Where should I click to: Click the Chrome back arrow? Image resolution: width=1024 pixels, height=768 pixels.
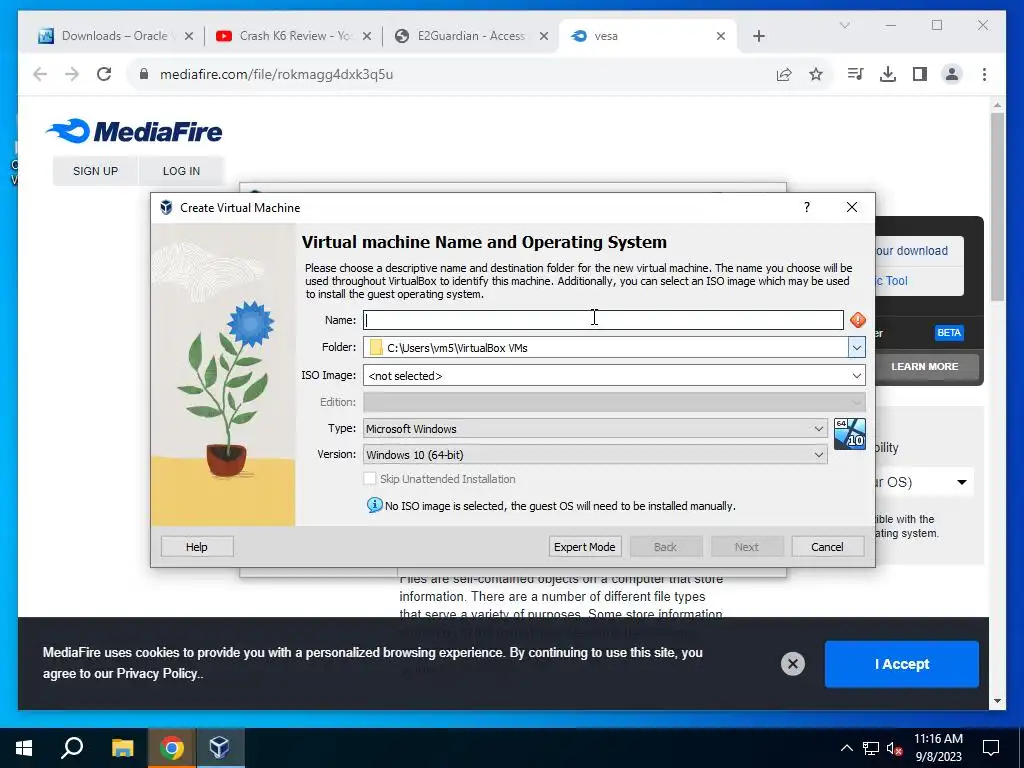click(40, 74)
